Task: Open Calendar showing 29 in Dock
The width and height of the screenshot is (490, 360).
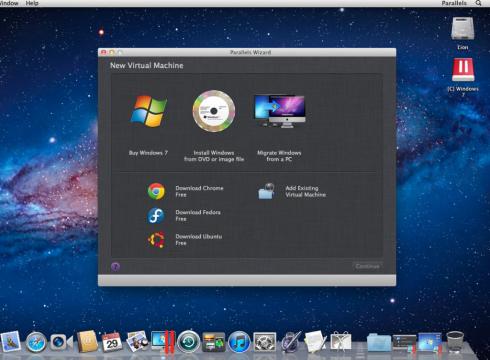Action: coord(112,341)
